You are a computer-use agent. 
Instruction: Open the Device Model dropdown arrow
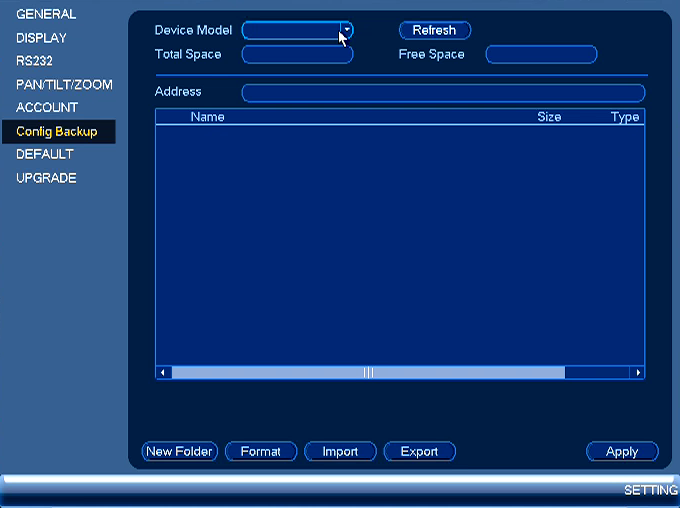(347, 30)
